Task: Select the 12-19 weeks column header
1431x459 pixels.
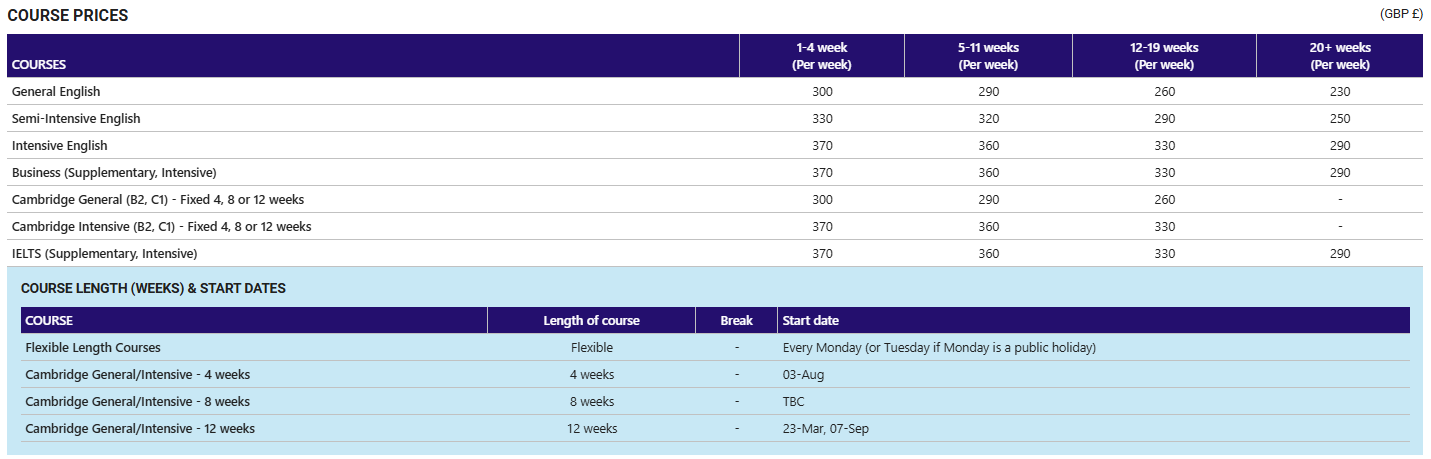Action: 1164,56
